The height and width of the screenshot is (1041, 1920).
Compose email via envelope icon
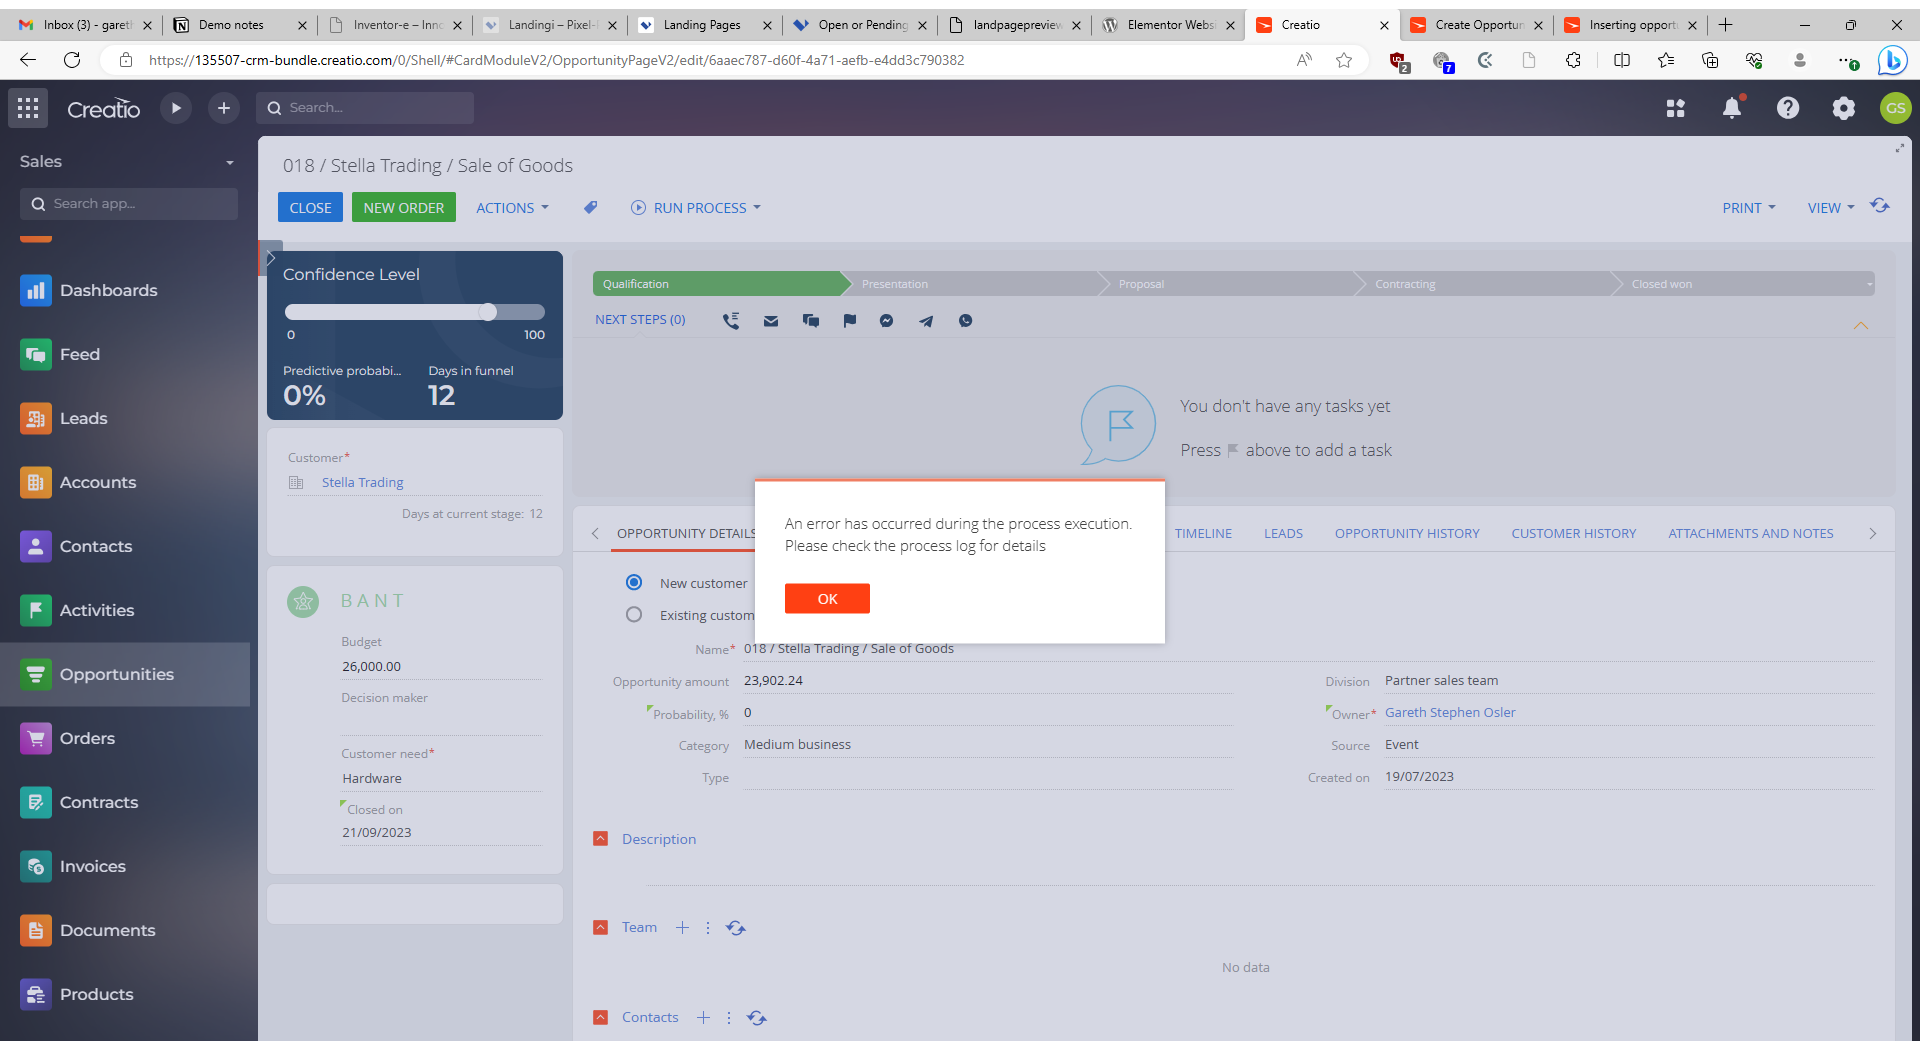pyautogui.click(x=771, y=321)
